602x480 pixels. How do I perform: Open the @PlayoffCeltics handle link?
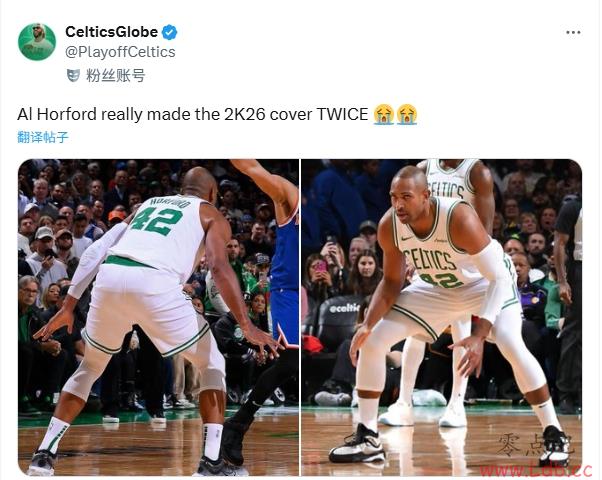pos(120,52)
